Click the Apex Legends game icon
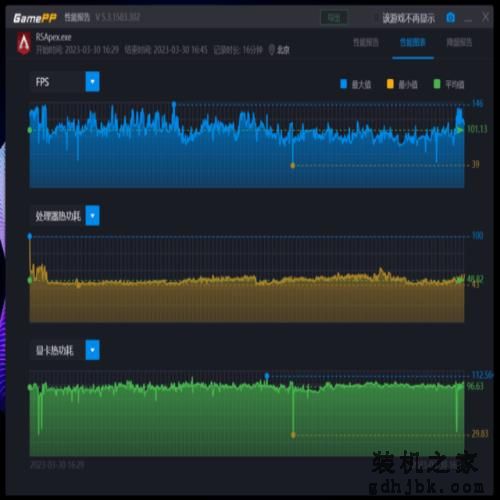The image size is (500, 500). tap(24, 44)
